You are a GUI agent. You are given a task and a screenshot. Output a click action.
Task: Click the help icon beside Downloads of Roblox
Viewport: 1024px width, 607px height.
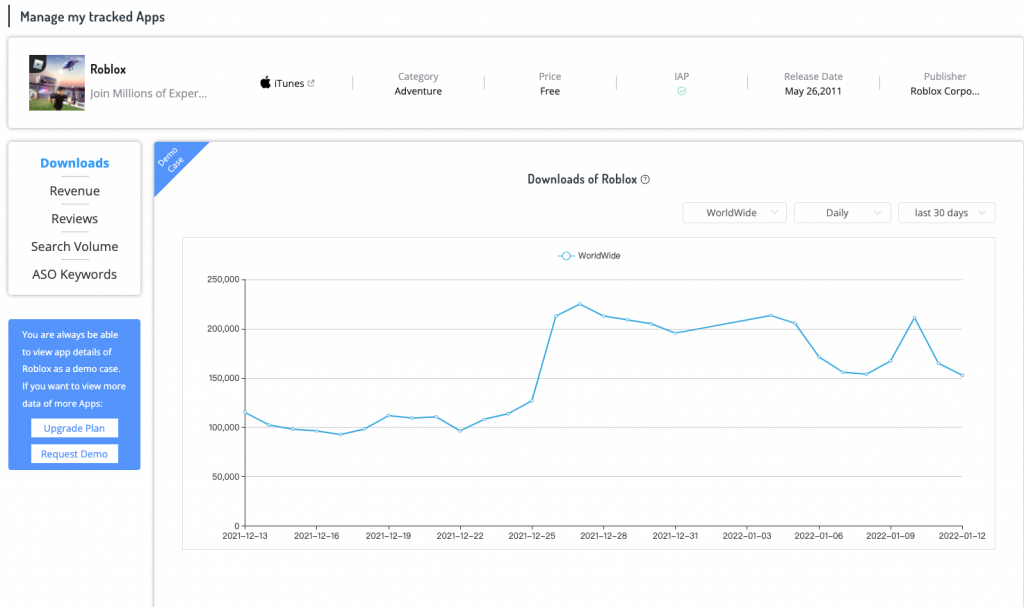point(645,180)
